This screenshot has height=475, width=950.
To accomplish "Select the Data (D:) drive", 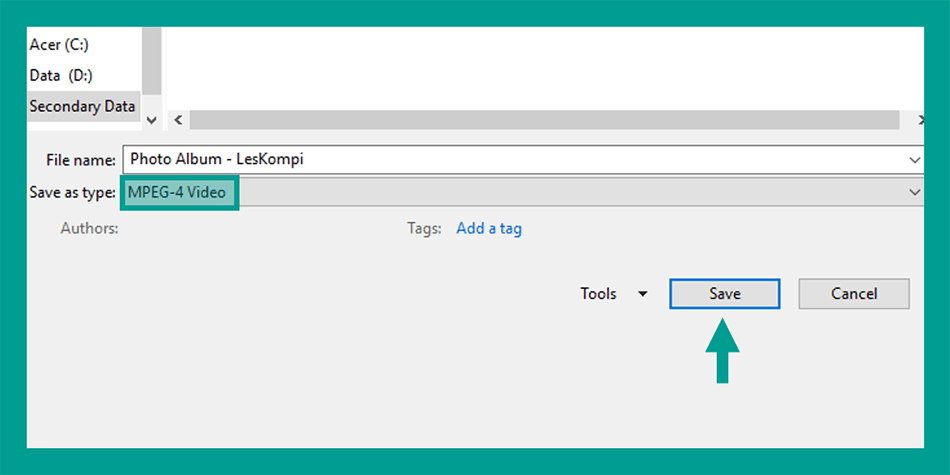I will pyautogui.click(x=61, y=75).
